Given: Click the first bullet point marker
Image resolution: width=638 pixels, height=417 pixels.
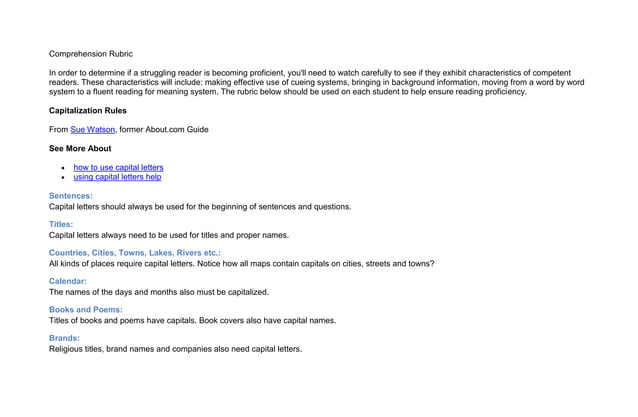Looking at the screenshot, I should (63, 168).
